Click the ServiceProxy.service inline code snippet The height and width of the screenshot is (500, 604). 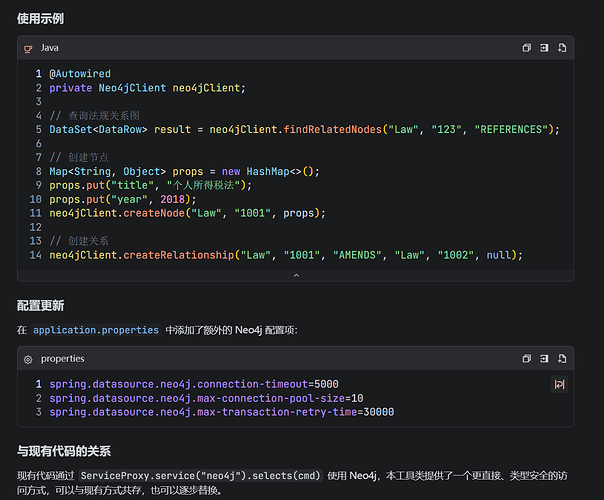(200, 476)
